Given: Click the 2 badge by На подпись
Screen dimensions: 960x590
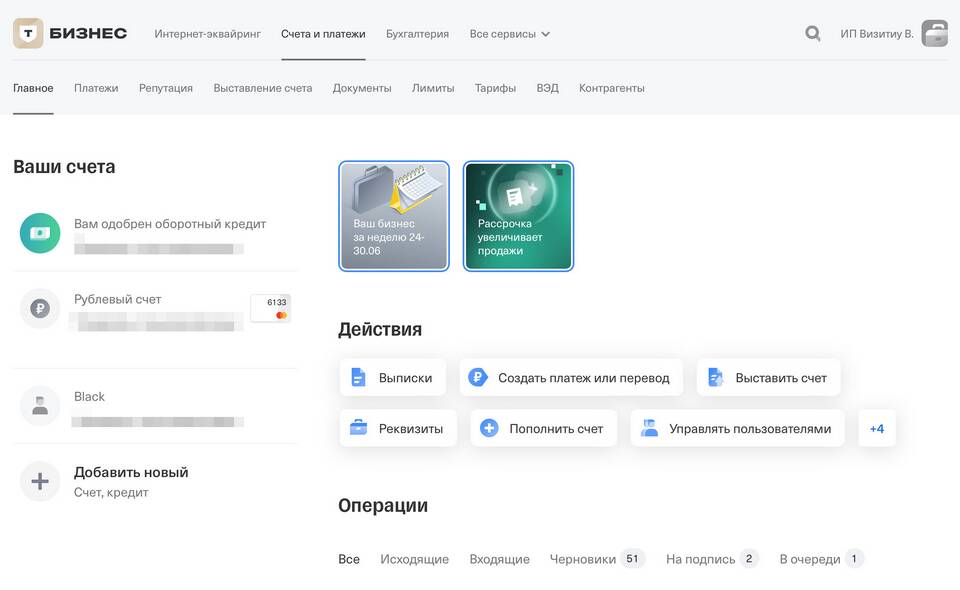Looking at the screenshot, I should point(749,558).
